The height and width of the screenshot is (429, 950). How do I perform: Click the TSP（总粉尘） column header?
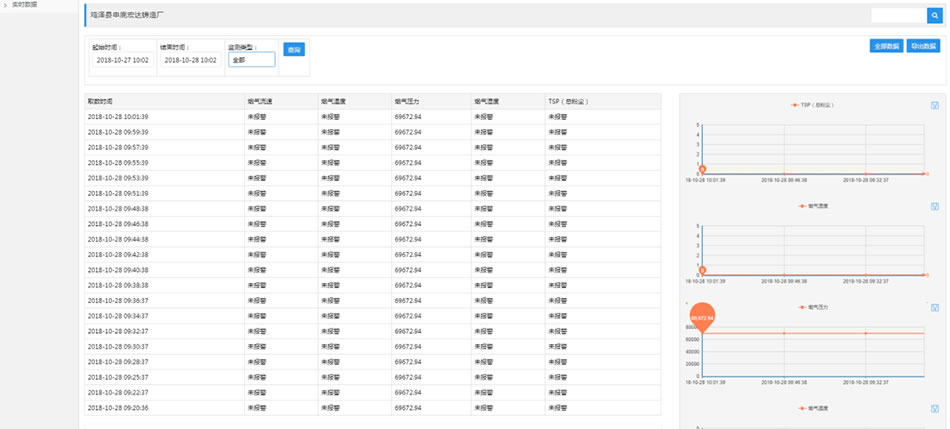[567, 101]
